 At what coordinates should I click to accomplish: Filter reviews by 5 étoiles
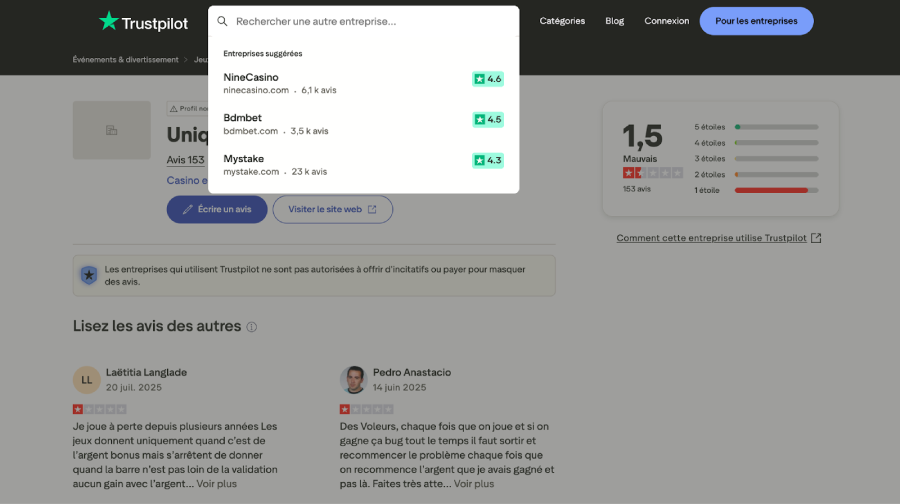(757, 127)
